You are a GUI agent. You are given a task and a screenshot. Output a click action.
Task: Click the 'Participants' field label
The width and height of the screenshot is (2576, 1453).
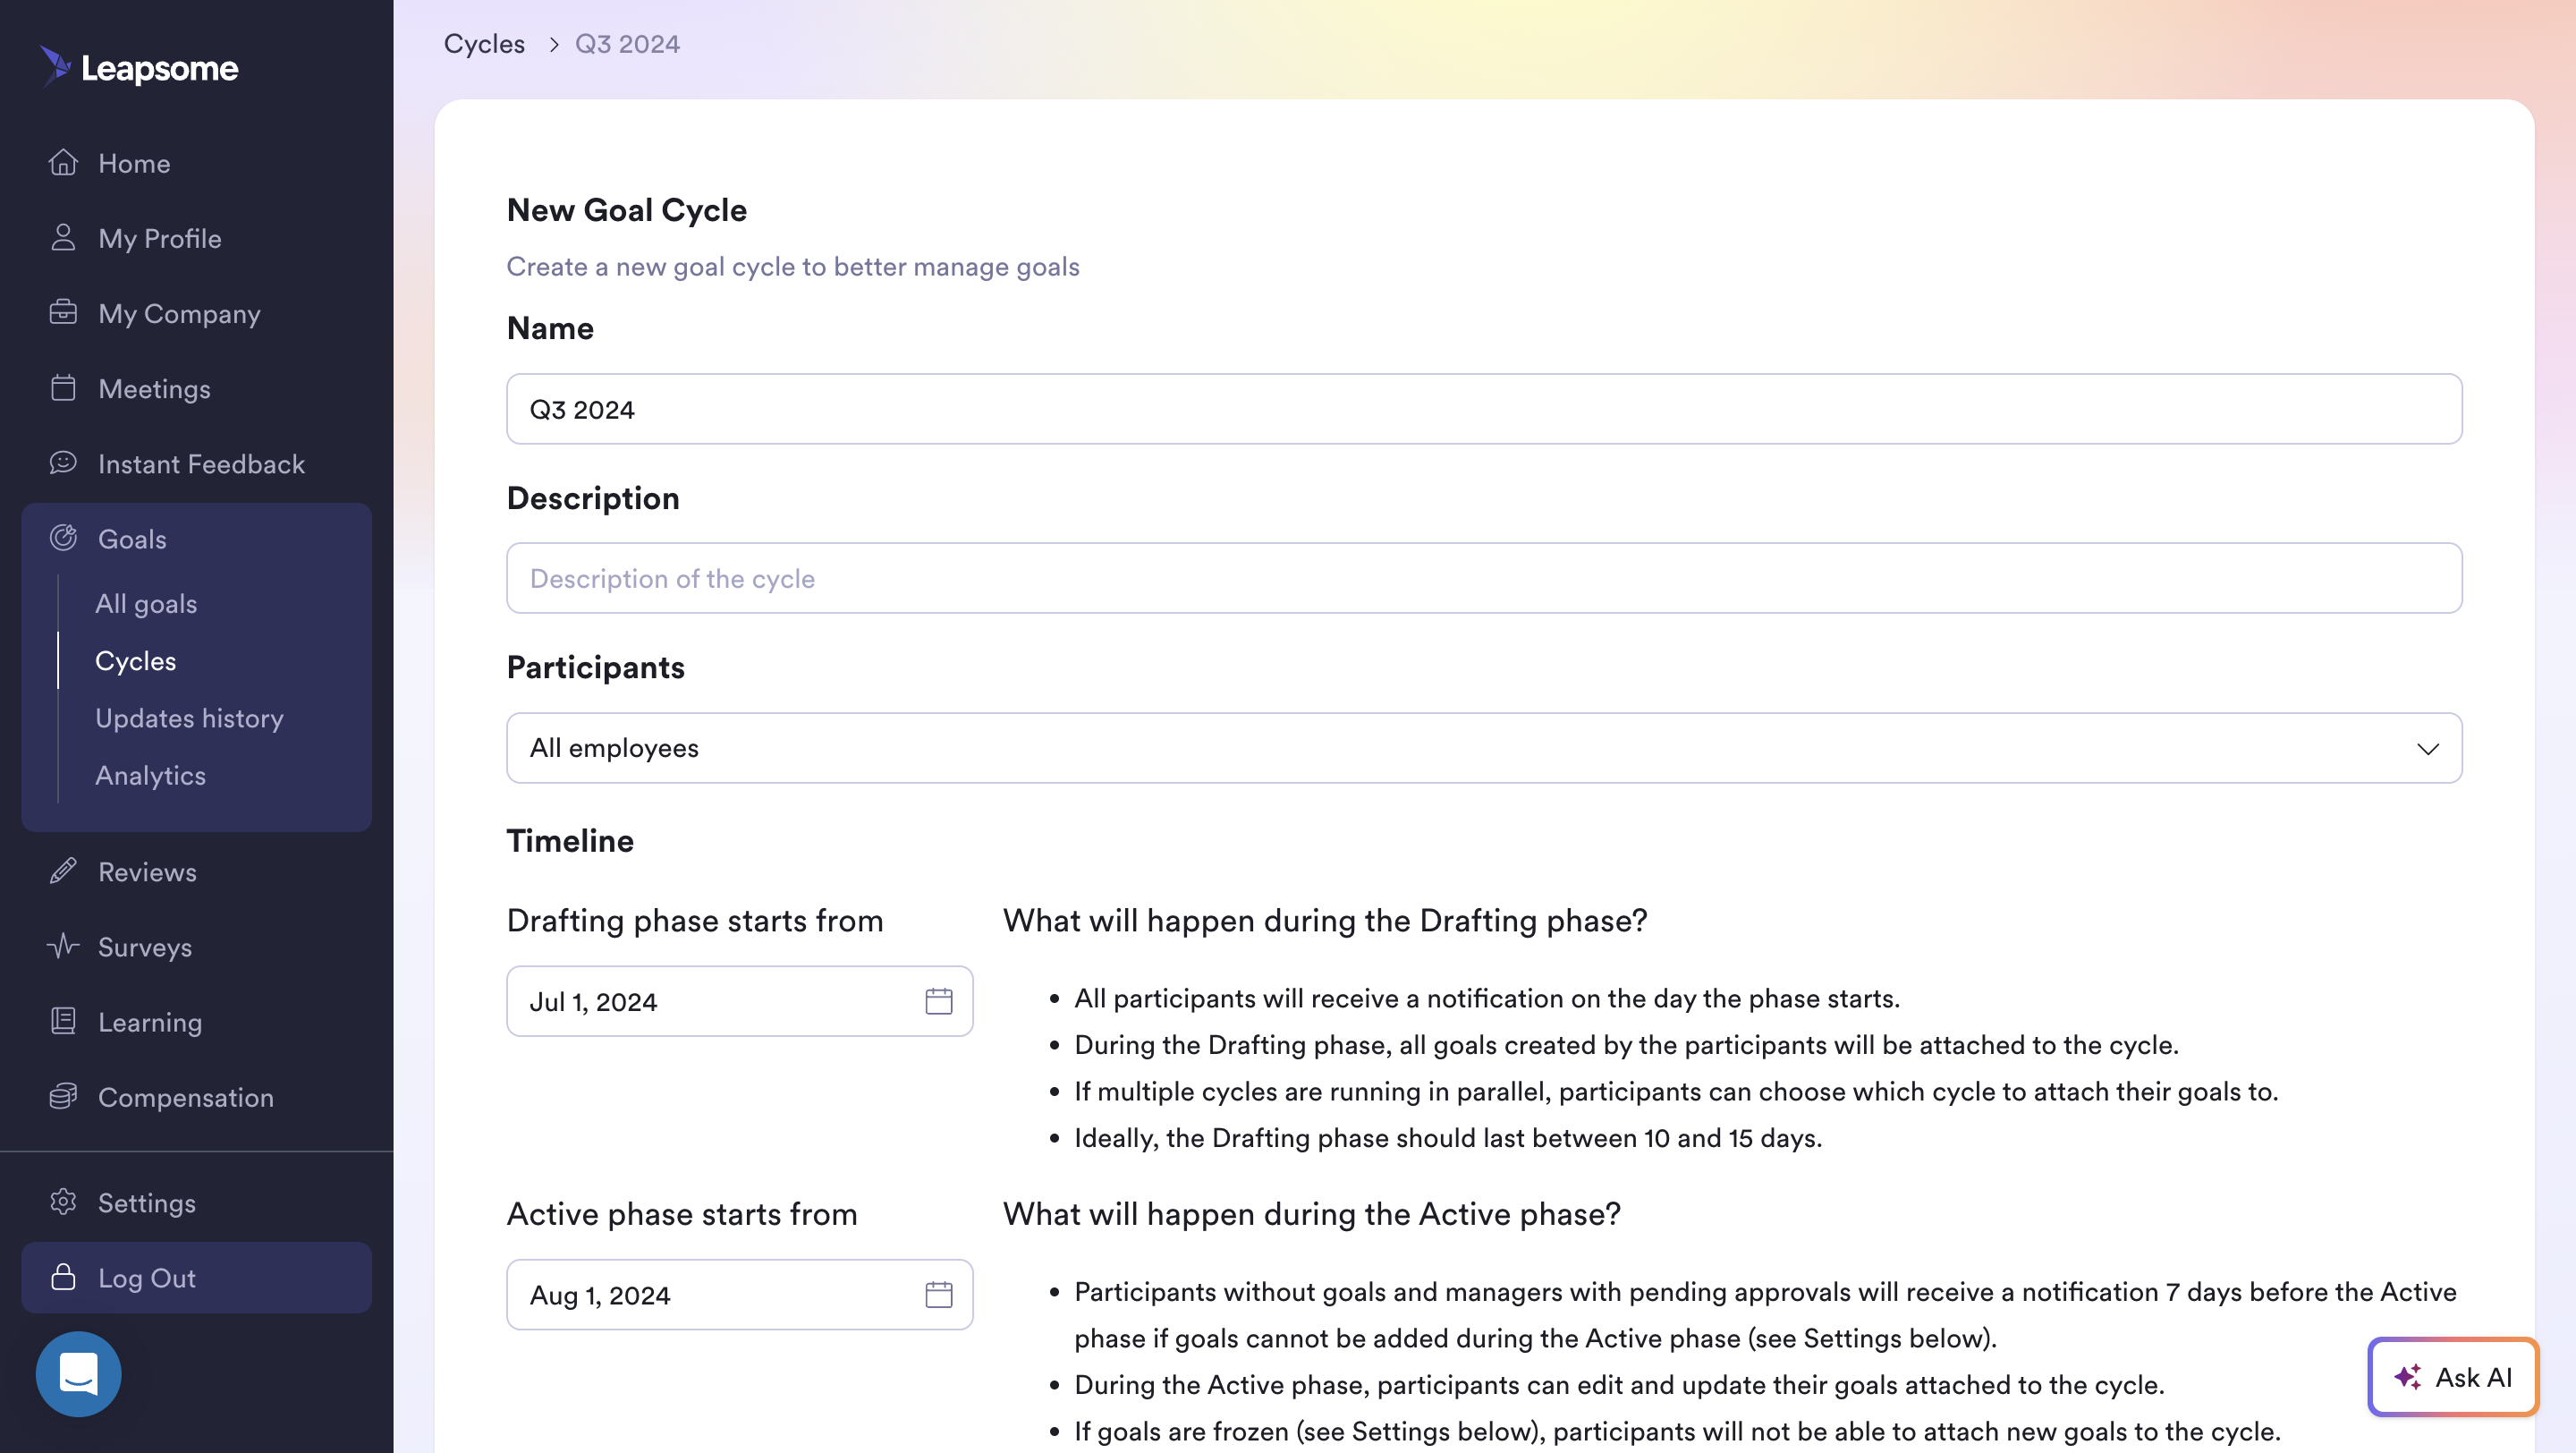(595, 667)
